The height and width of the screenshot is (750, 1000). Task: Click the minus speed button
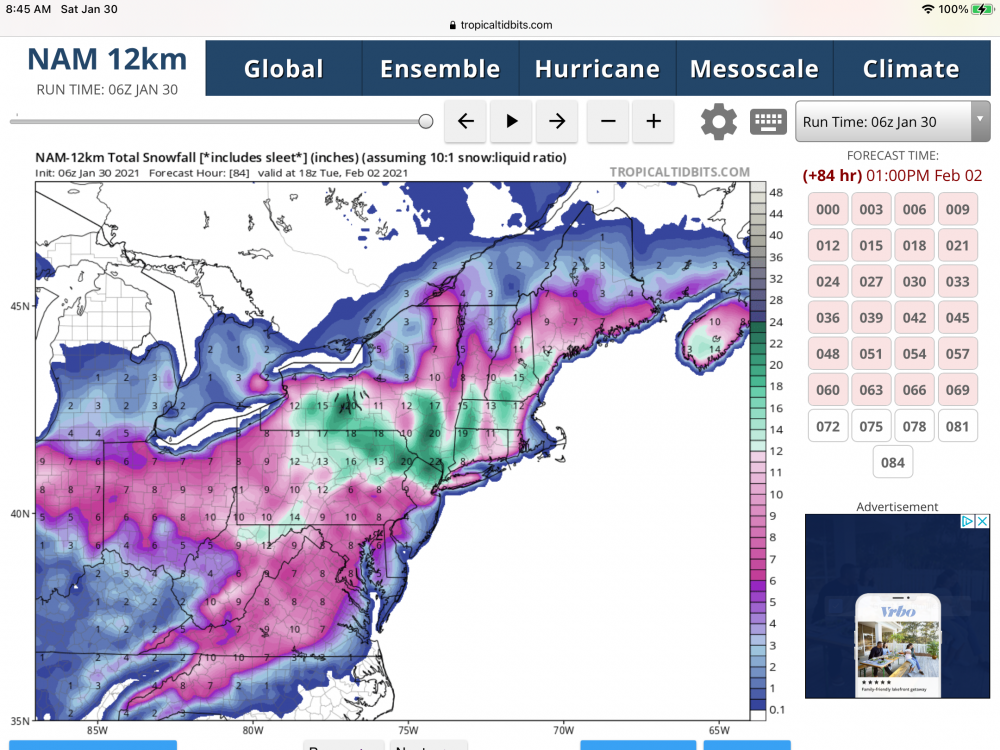[x=608, y=121]
